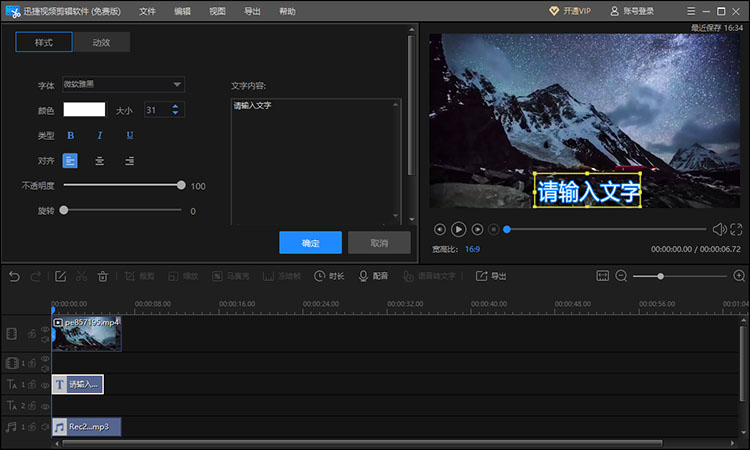Screen dimensions: 750x450
Task: Toggle visibility of text track 2
Action: (x=45, y=406)
